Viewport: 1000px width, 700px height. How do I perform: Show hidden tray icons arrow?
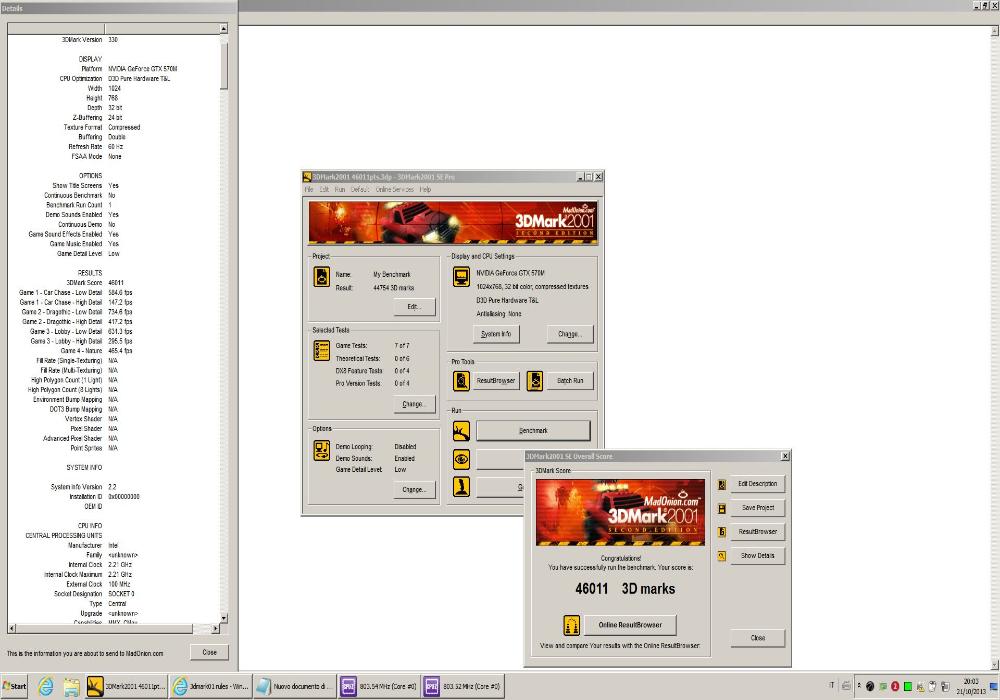click(858, 686)
